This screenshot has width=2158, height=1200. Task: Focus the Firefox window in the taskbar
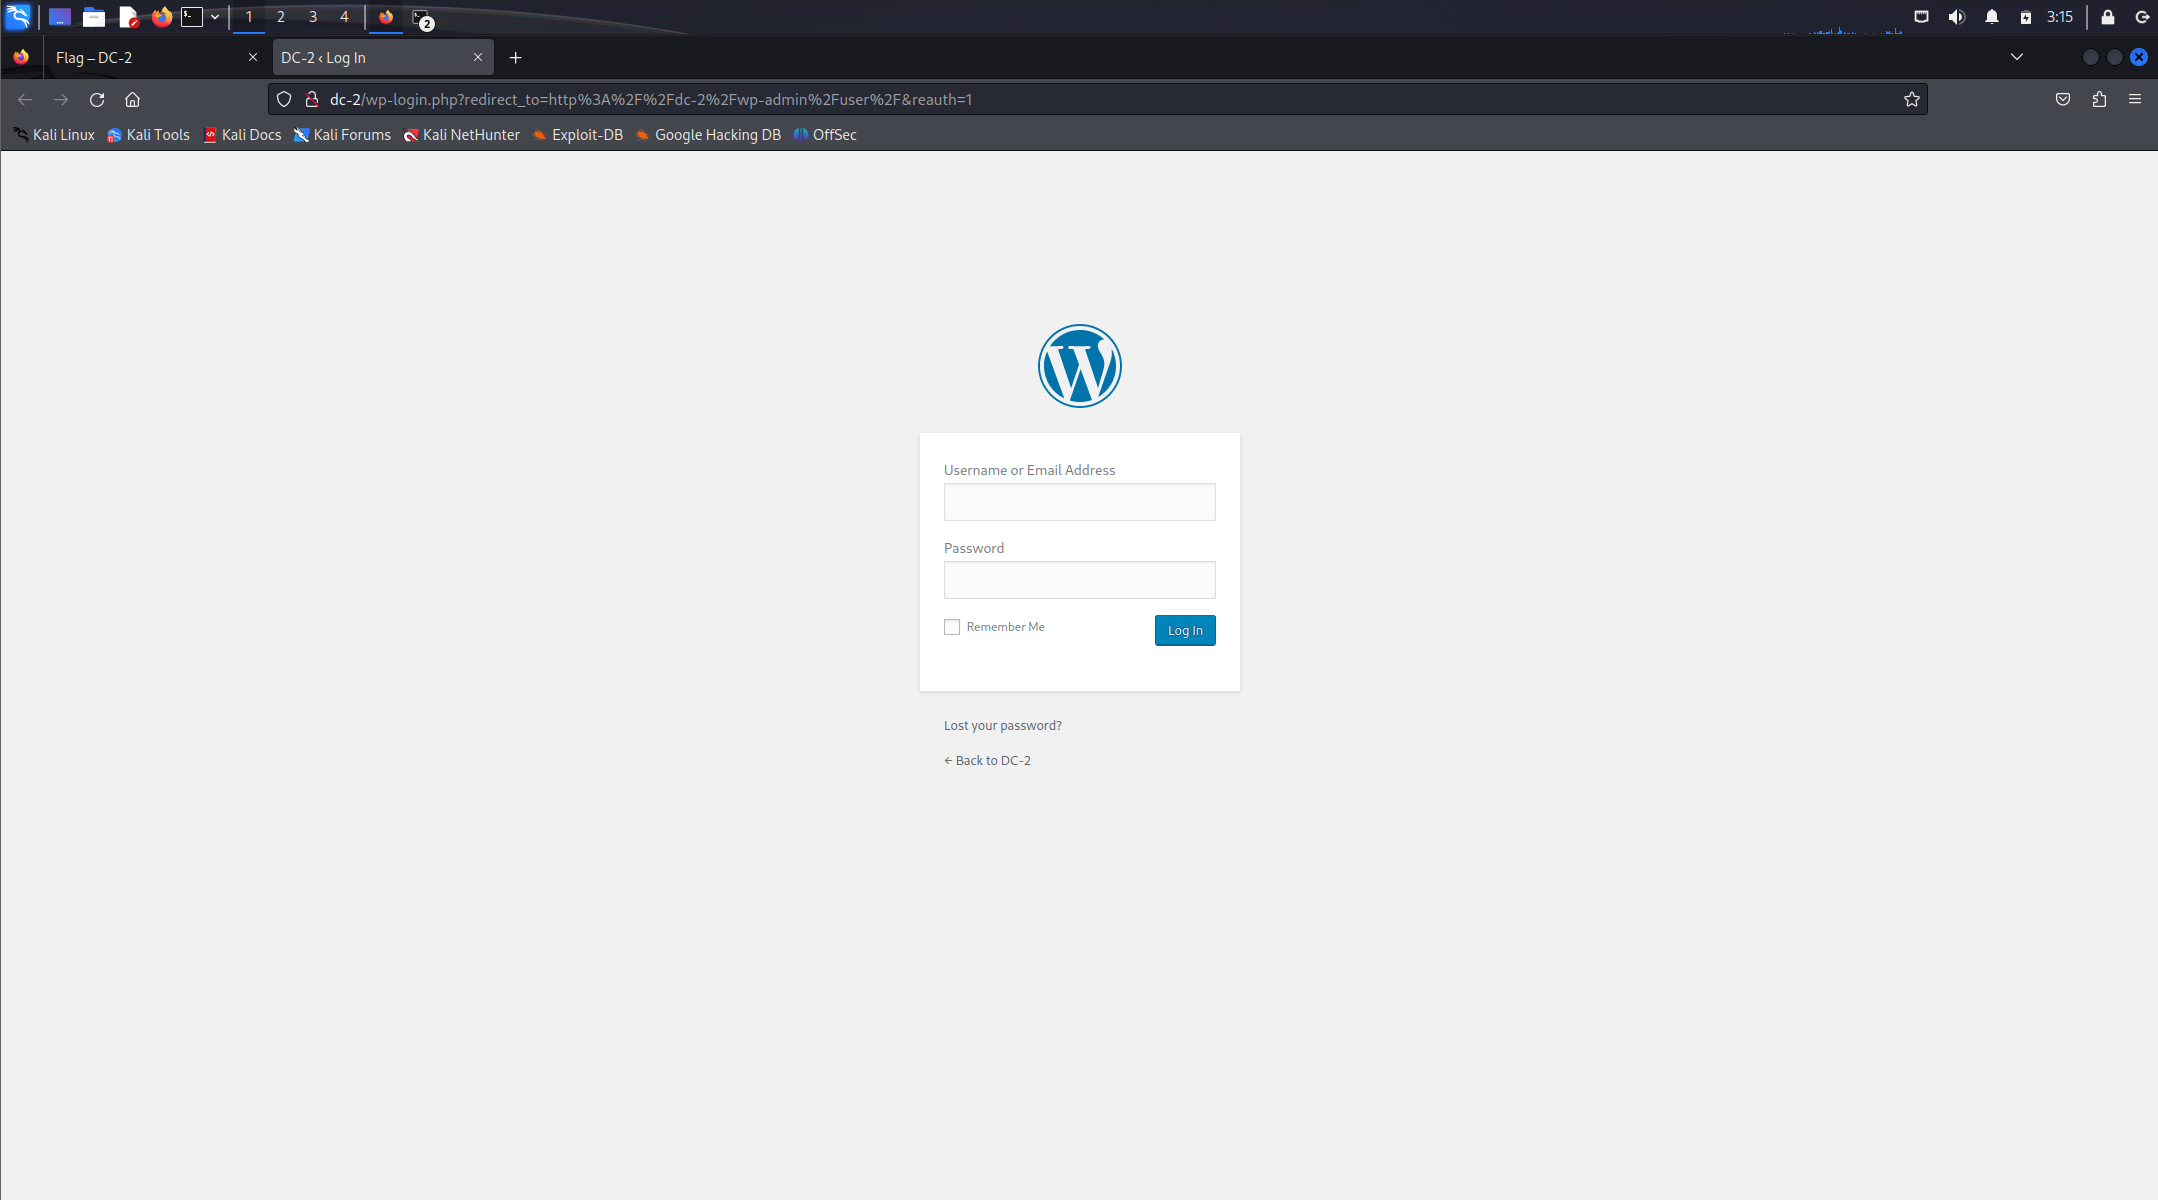coord(386,17)
